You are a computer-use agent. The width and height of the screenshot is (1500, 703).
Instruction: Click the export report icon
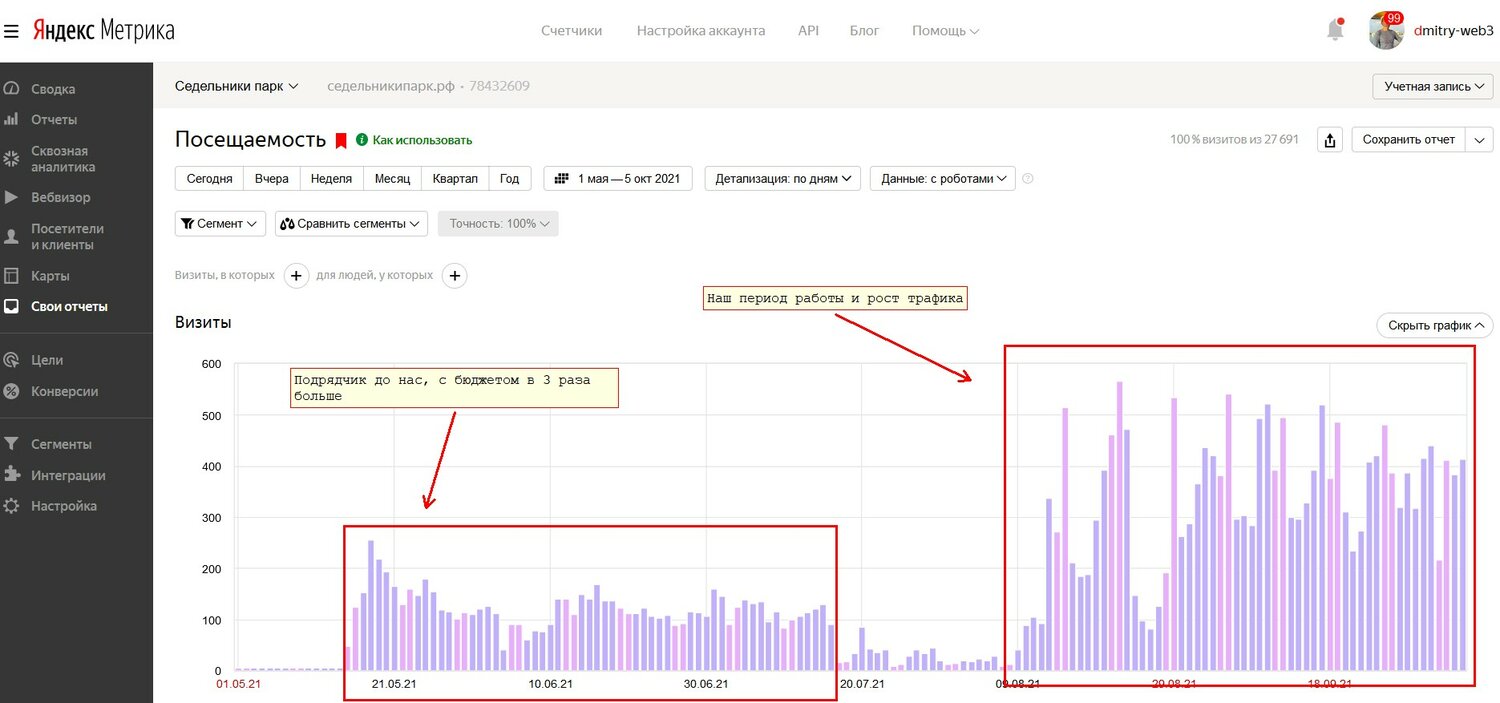[x=1329, y=140]
